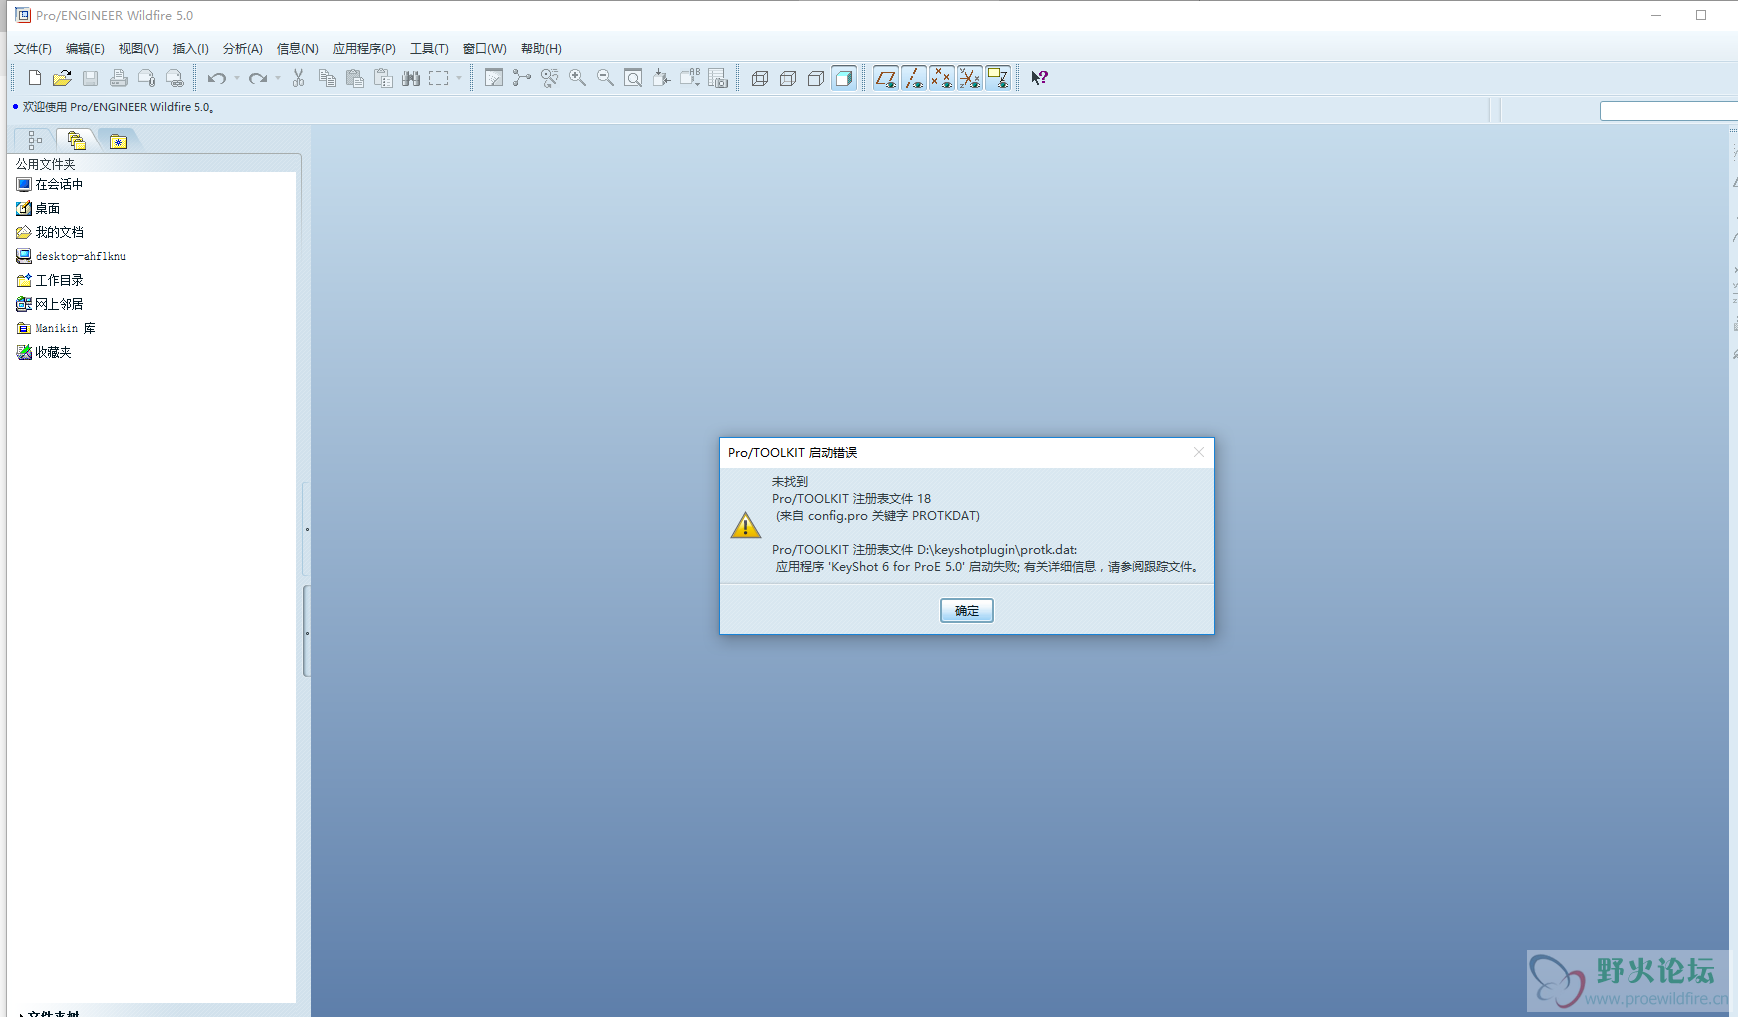Click the context-sensitive help cursor icon
Viewport: 1738px width, 1017px height.
pos(1040,78)
